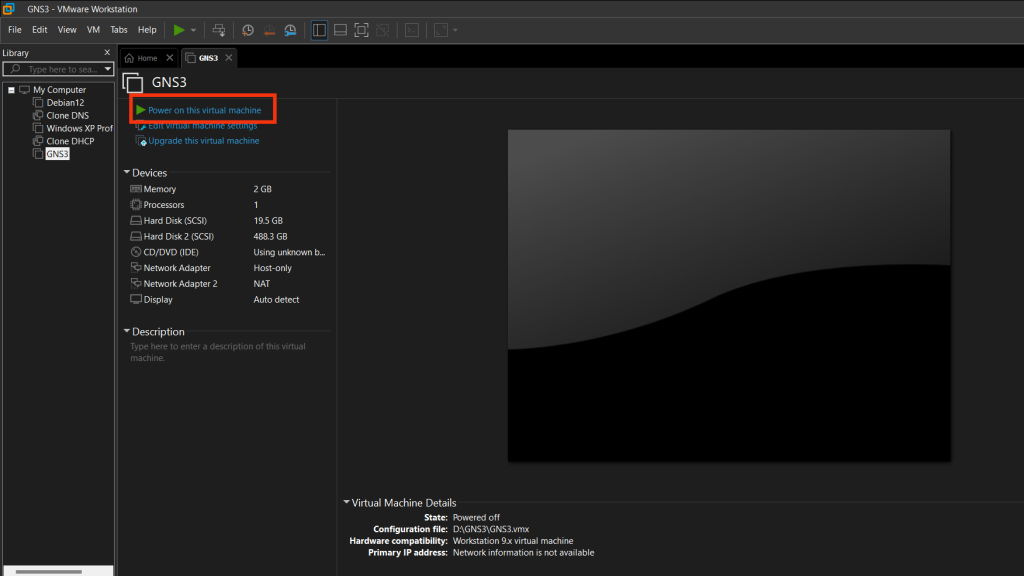1024x576 pixels.
Task: Toggle the show library sidebar icon
Action: coord(319,30)
